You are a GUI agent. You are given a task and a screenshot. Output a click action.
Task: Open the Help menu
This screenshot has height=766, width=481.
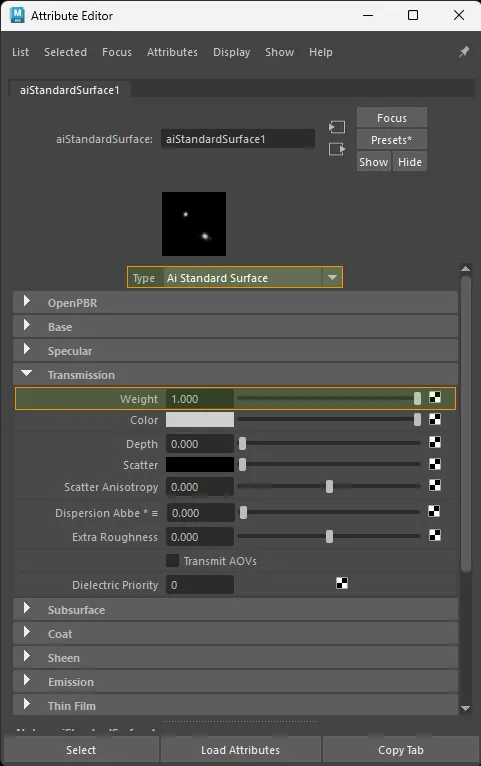pos(320,52)
